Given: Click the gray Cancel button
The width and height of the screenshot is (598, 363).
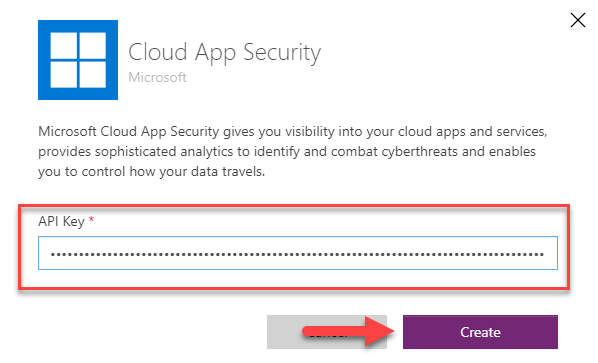Looking at the screenshot, I should [x=327, y=332].
